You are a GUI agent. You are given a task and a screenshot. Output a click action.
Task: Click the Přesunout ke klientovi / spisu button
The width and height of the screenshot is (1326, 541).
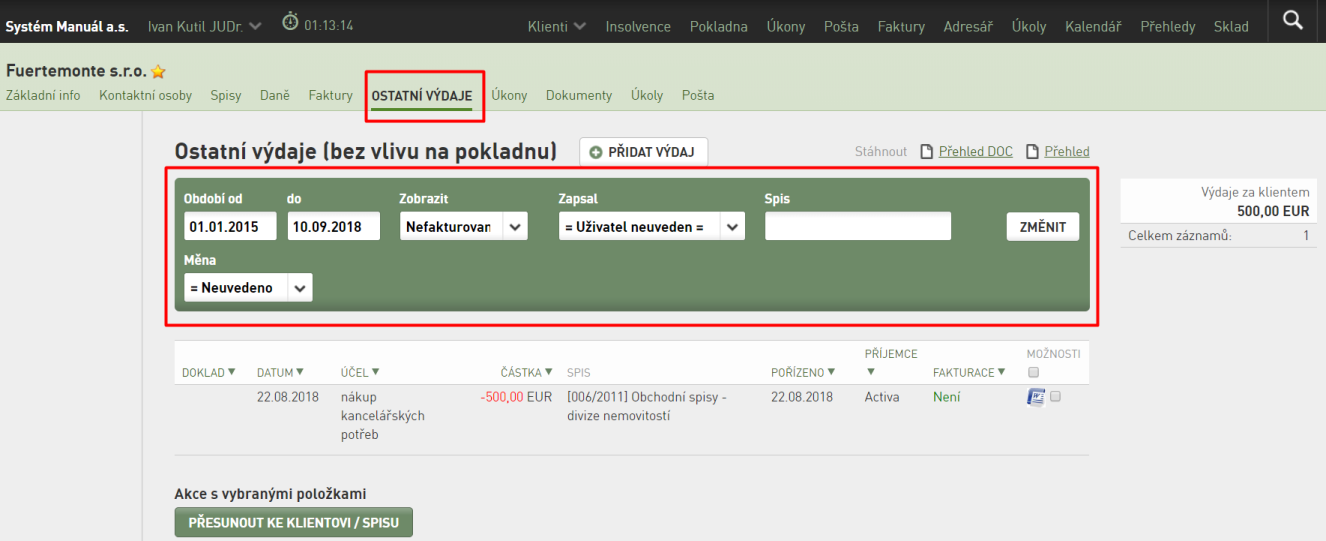[294, 523]
